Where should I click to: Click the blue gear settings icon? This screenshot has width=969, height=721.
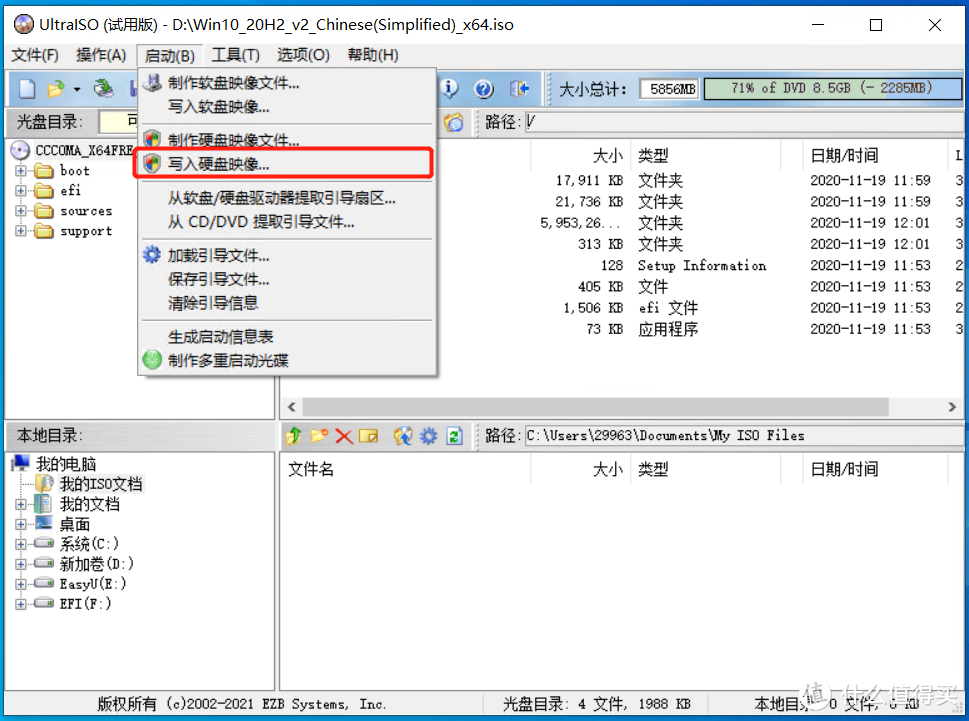428,436
